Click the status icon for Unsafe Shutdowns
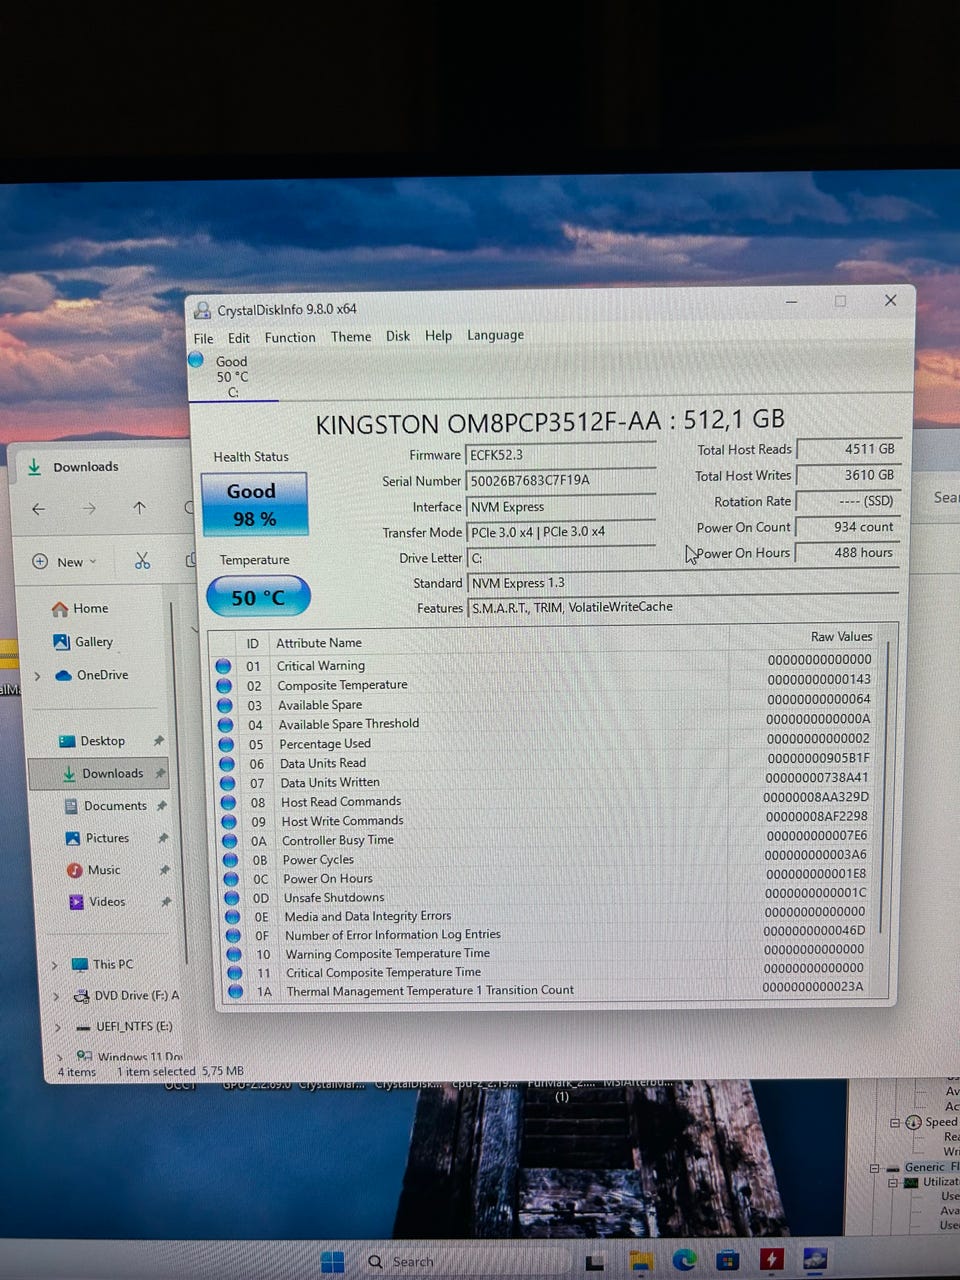This screenshot has width=960, height=1280. (x=232, y=898)
